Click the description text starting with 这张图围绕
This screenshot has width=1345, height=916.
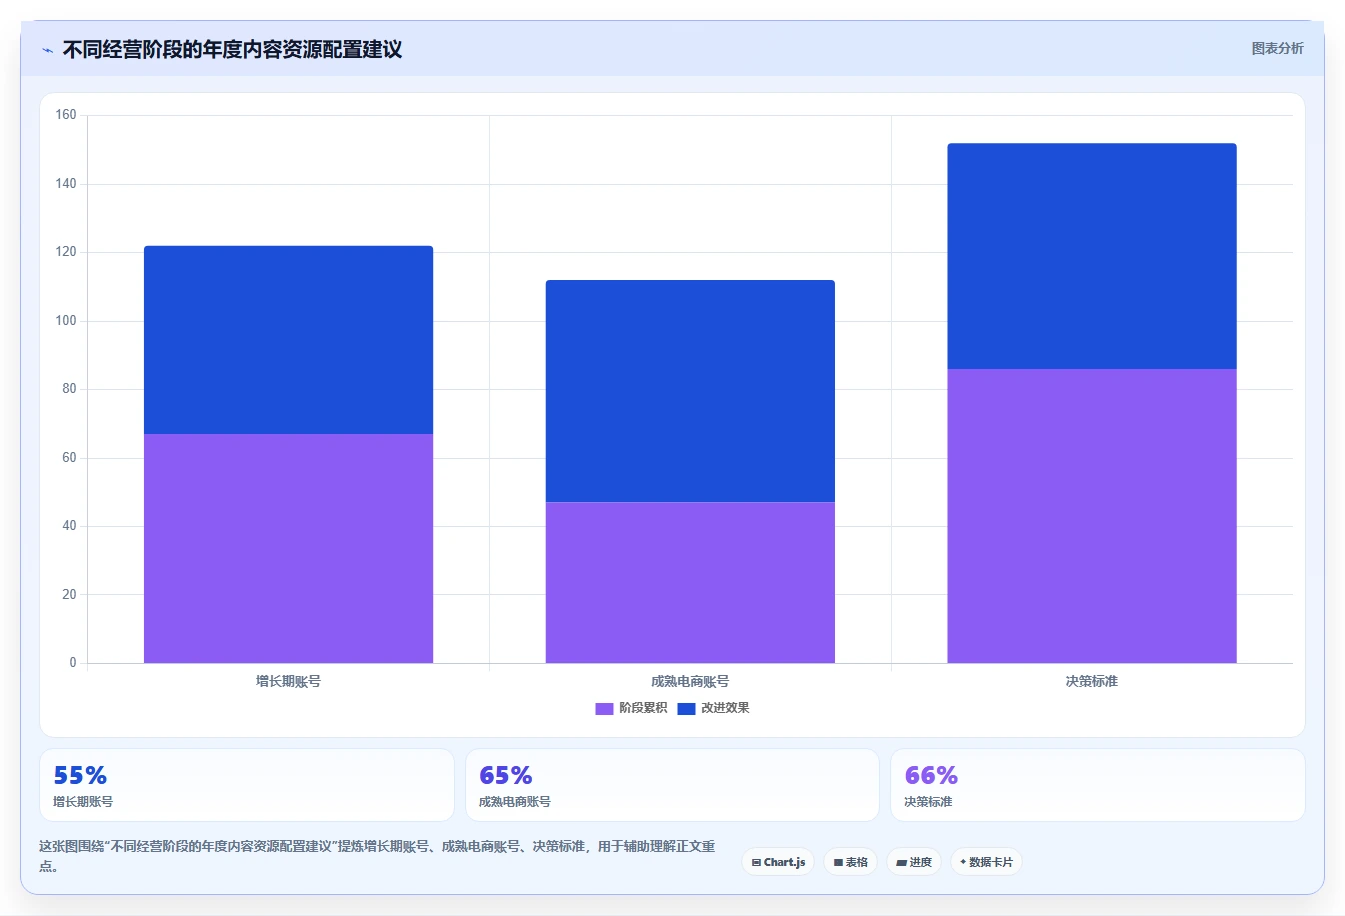tap(378, 856)
